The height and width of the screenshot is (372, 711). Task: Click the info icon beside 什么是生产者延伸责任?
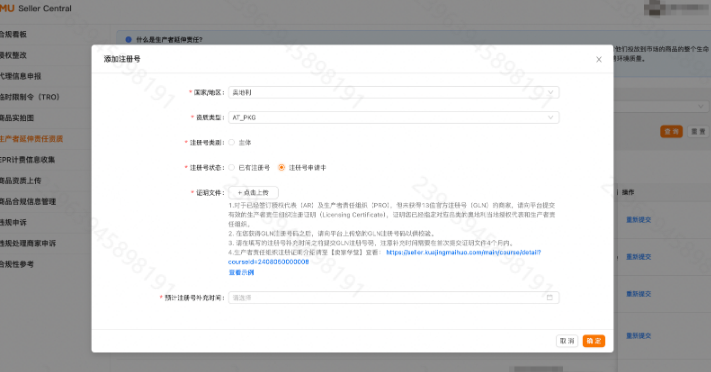click(x=128, y=39)
